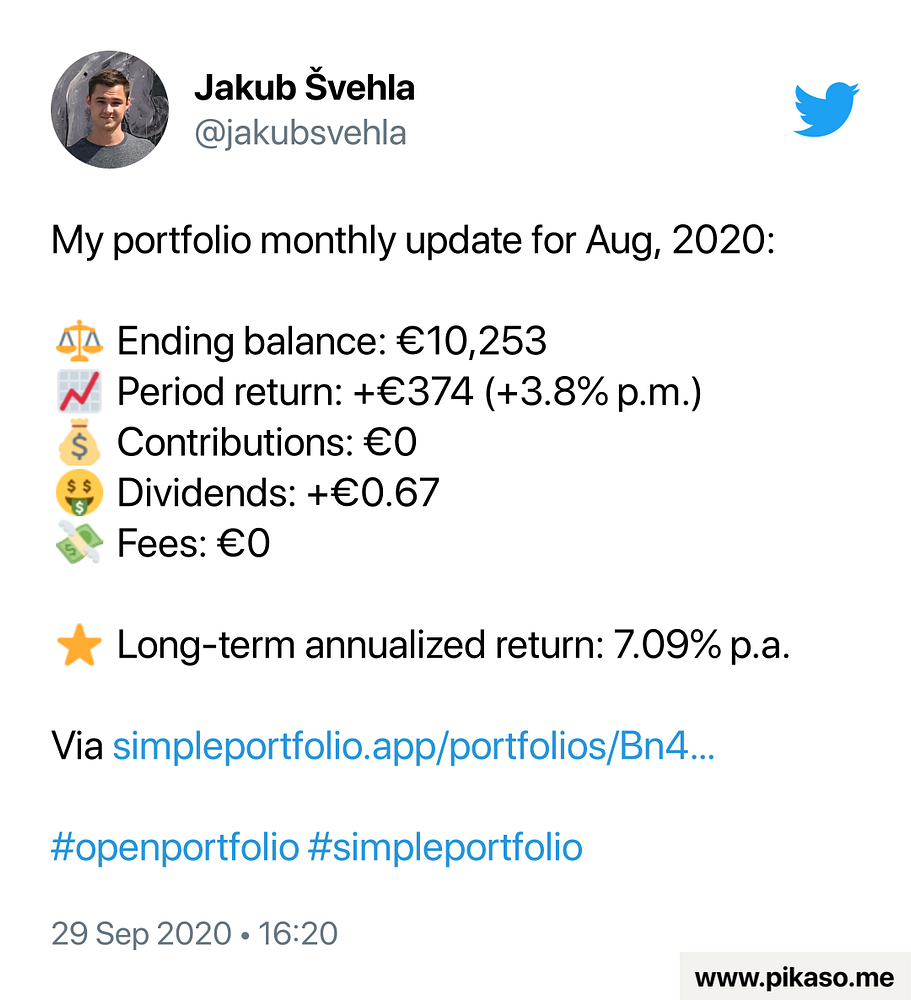Select the Jakub Švehla display name
This screenshot has height=1000, width=911.
(x=304, y=87)
